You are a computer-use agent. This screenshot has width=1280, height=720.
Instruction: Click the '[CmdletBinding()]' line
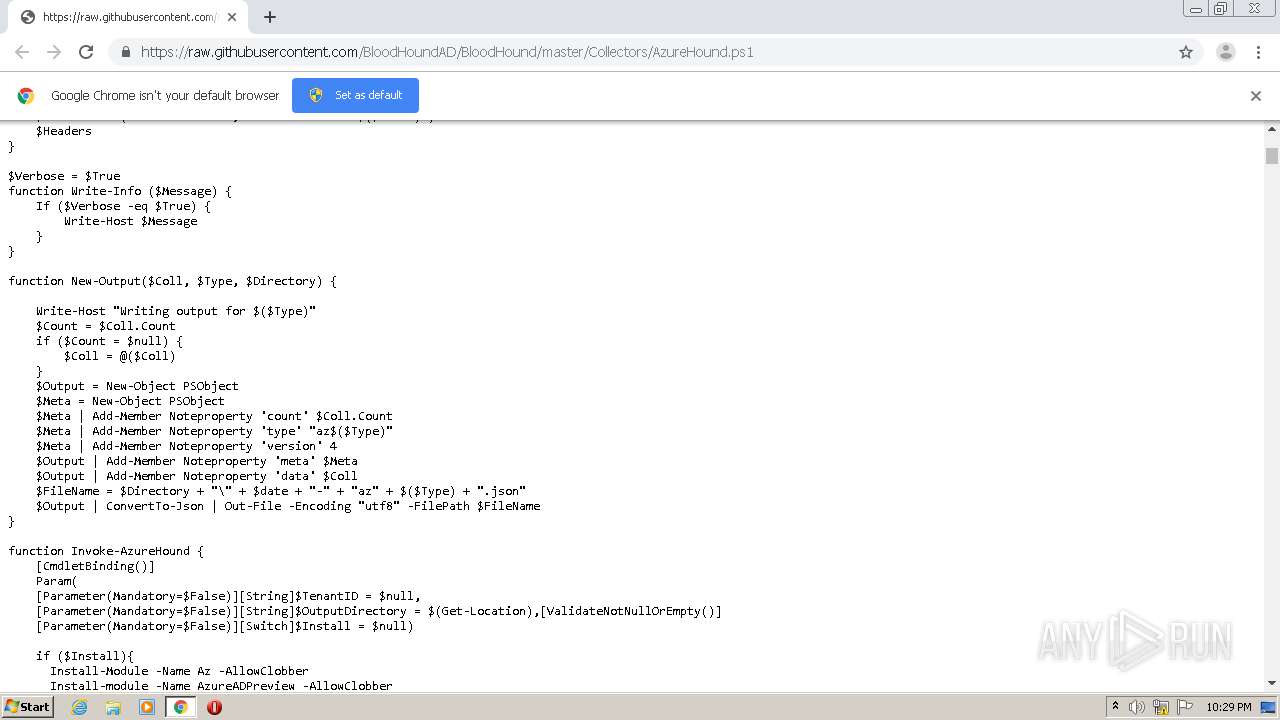click(x=95, y=566)
